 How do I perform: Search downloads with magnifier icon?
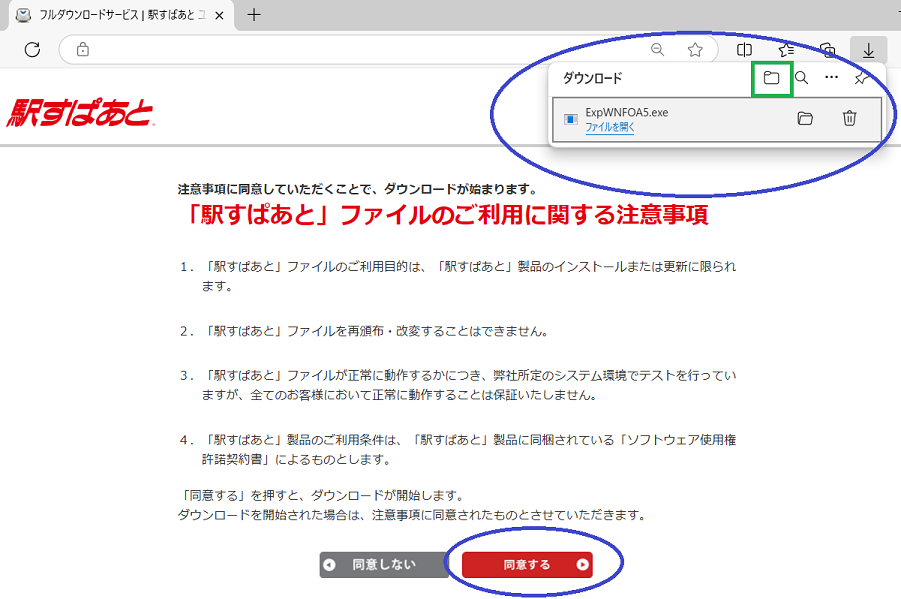802,78
